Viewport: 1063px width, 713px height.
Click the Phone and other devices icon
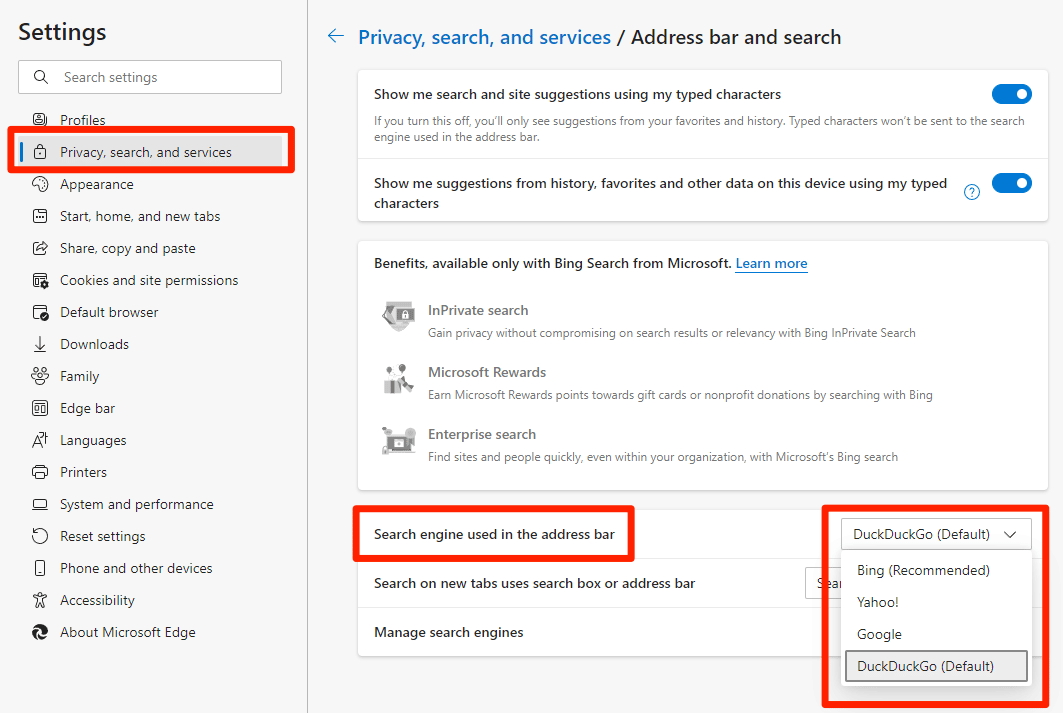pyautogui.click(x=40, y=568)
